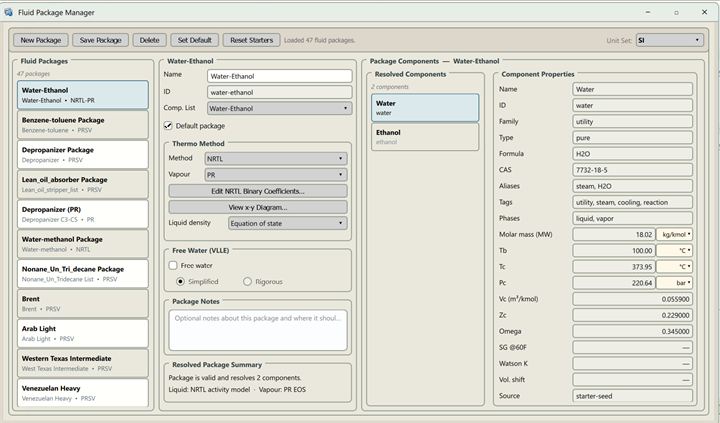This screenshot has width=720, height=423.
Task: Select the Rigorous radio button
Action: [x=248, y=281]
